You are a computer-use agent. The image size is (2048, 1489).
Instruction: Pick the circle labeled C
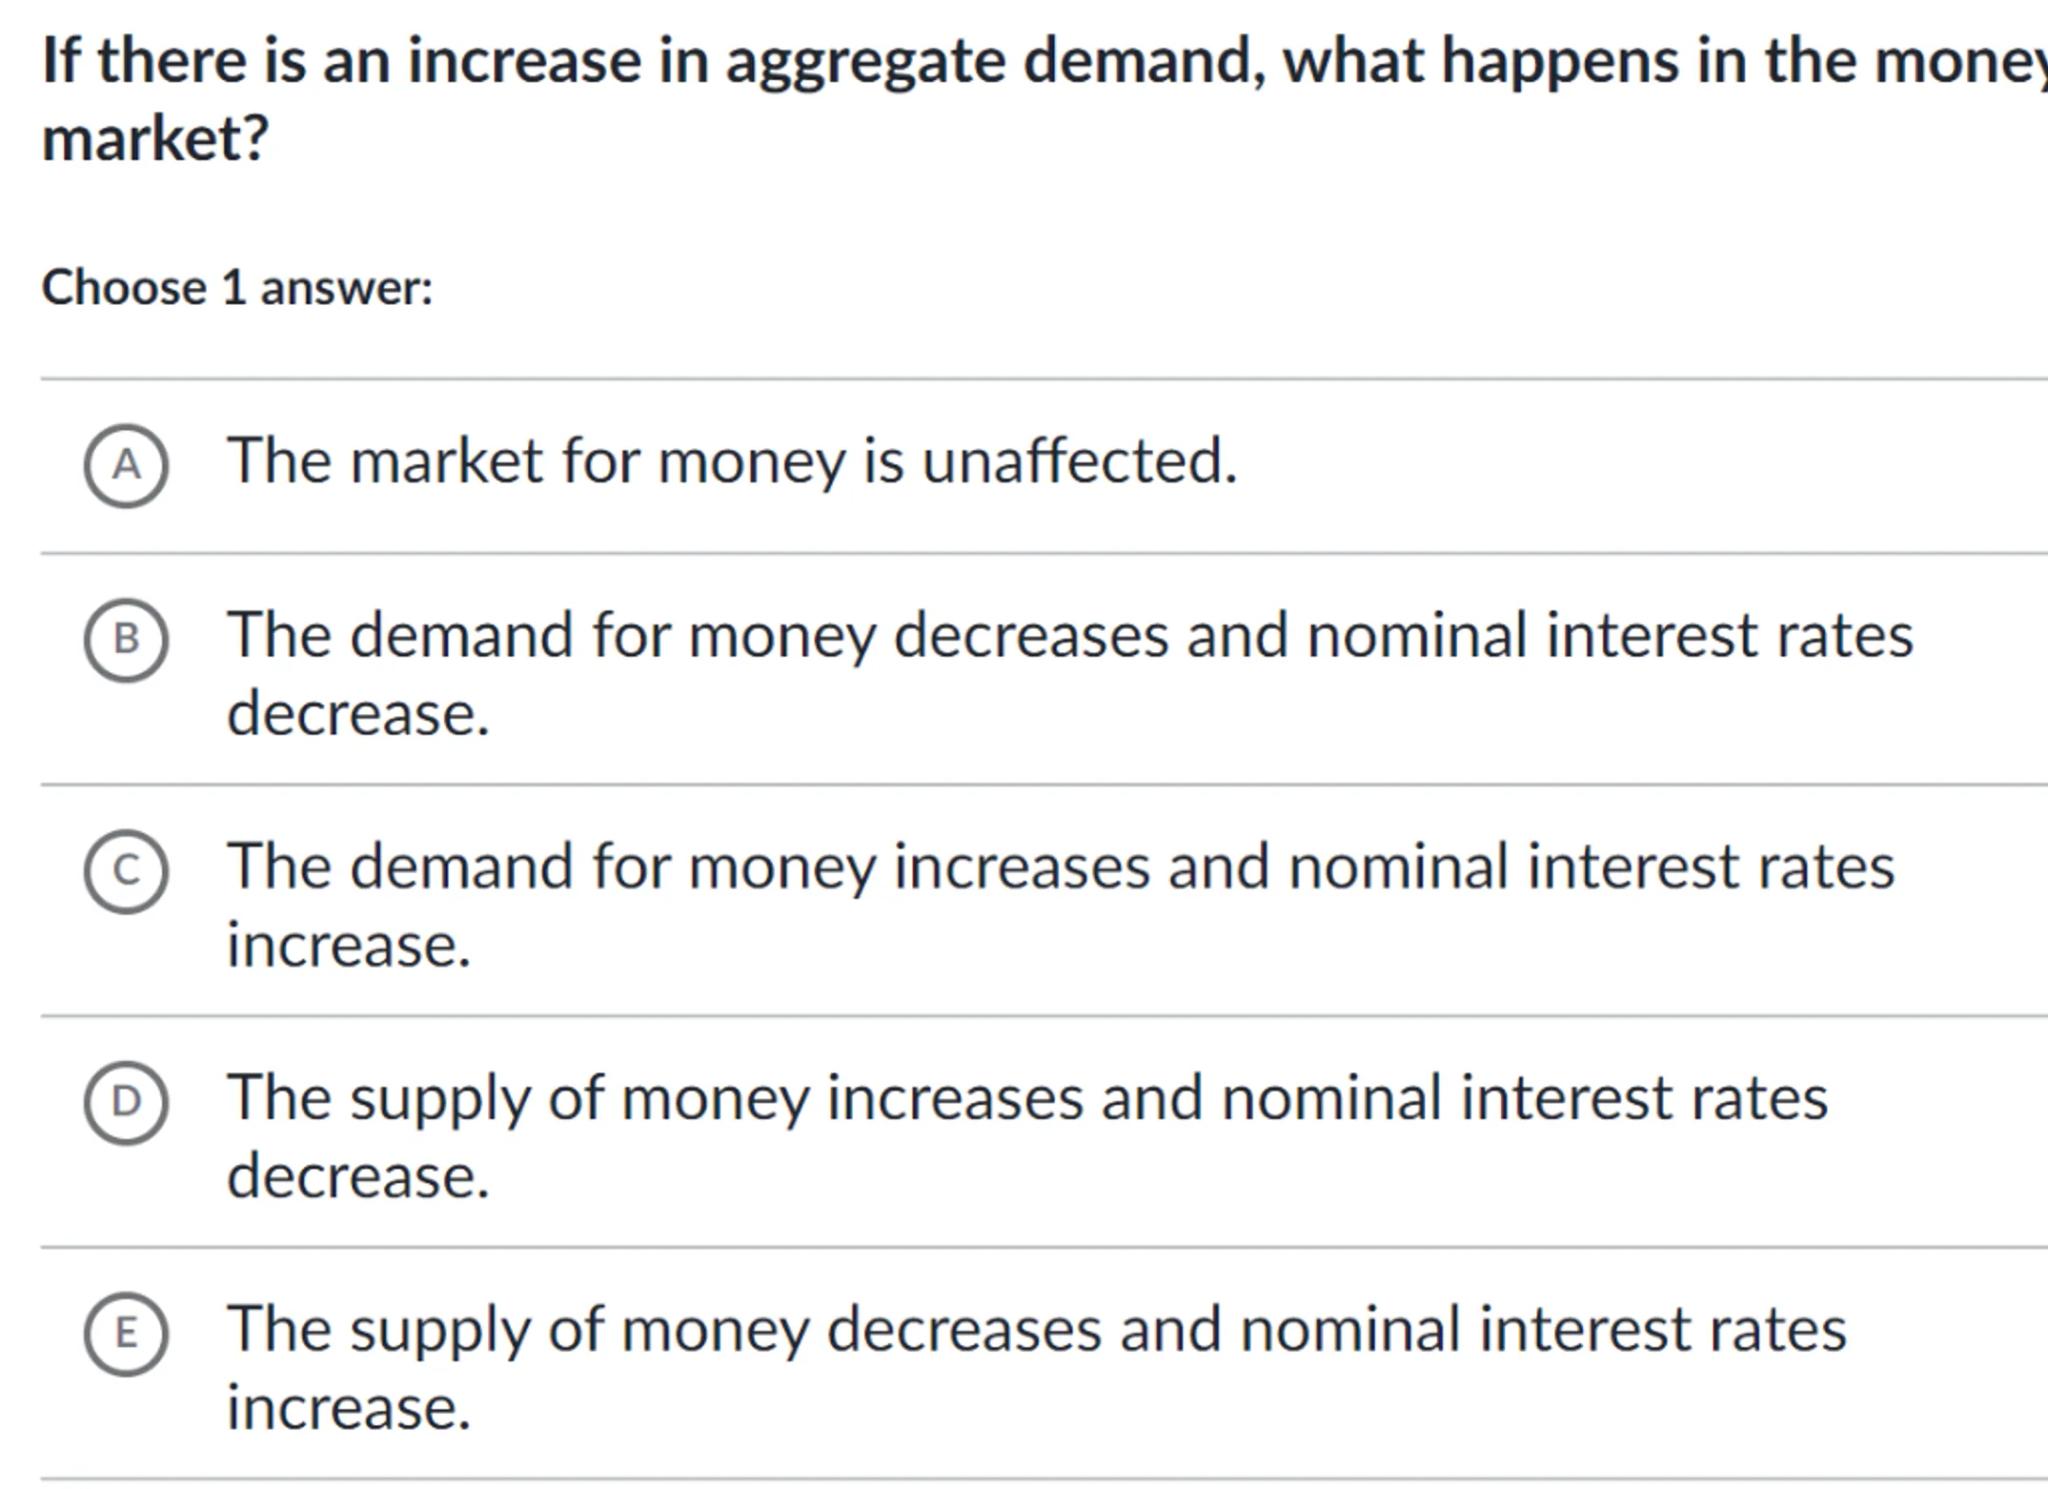pos(126,871)
